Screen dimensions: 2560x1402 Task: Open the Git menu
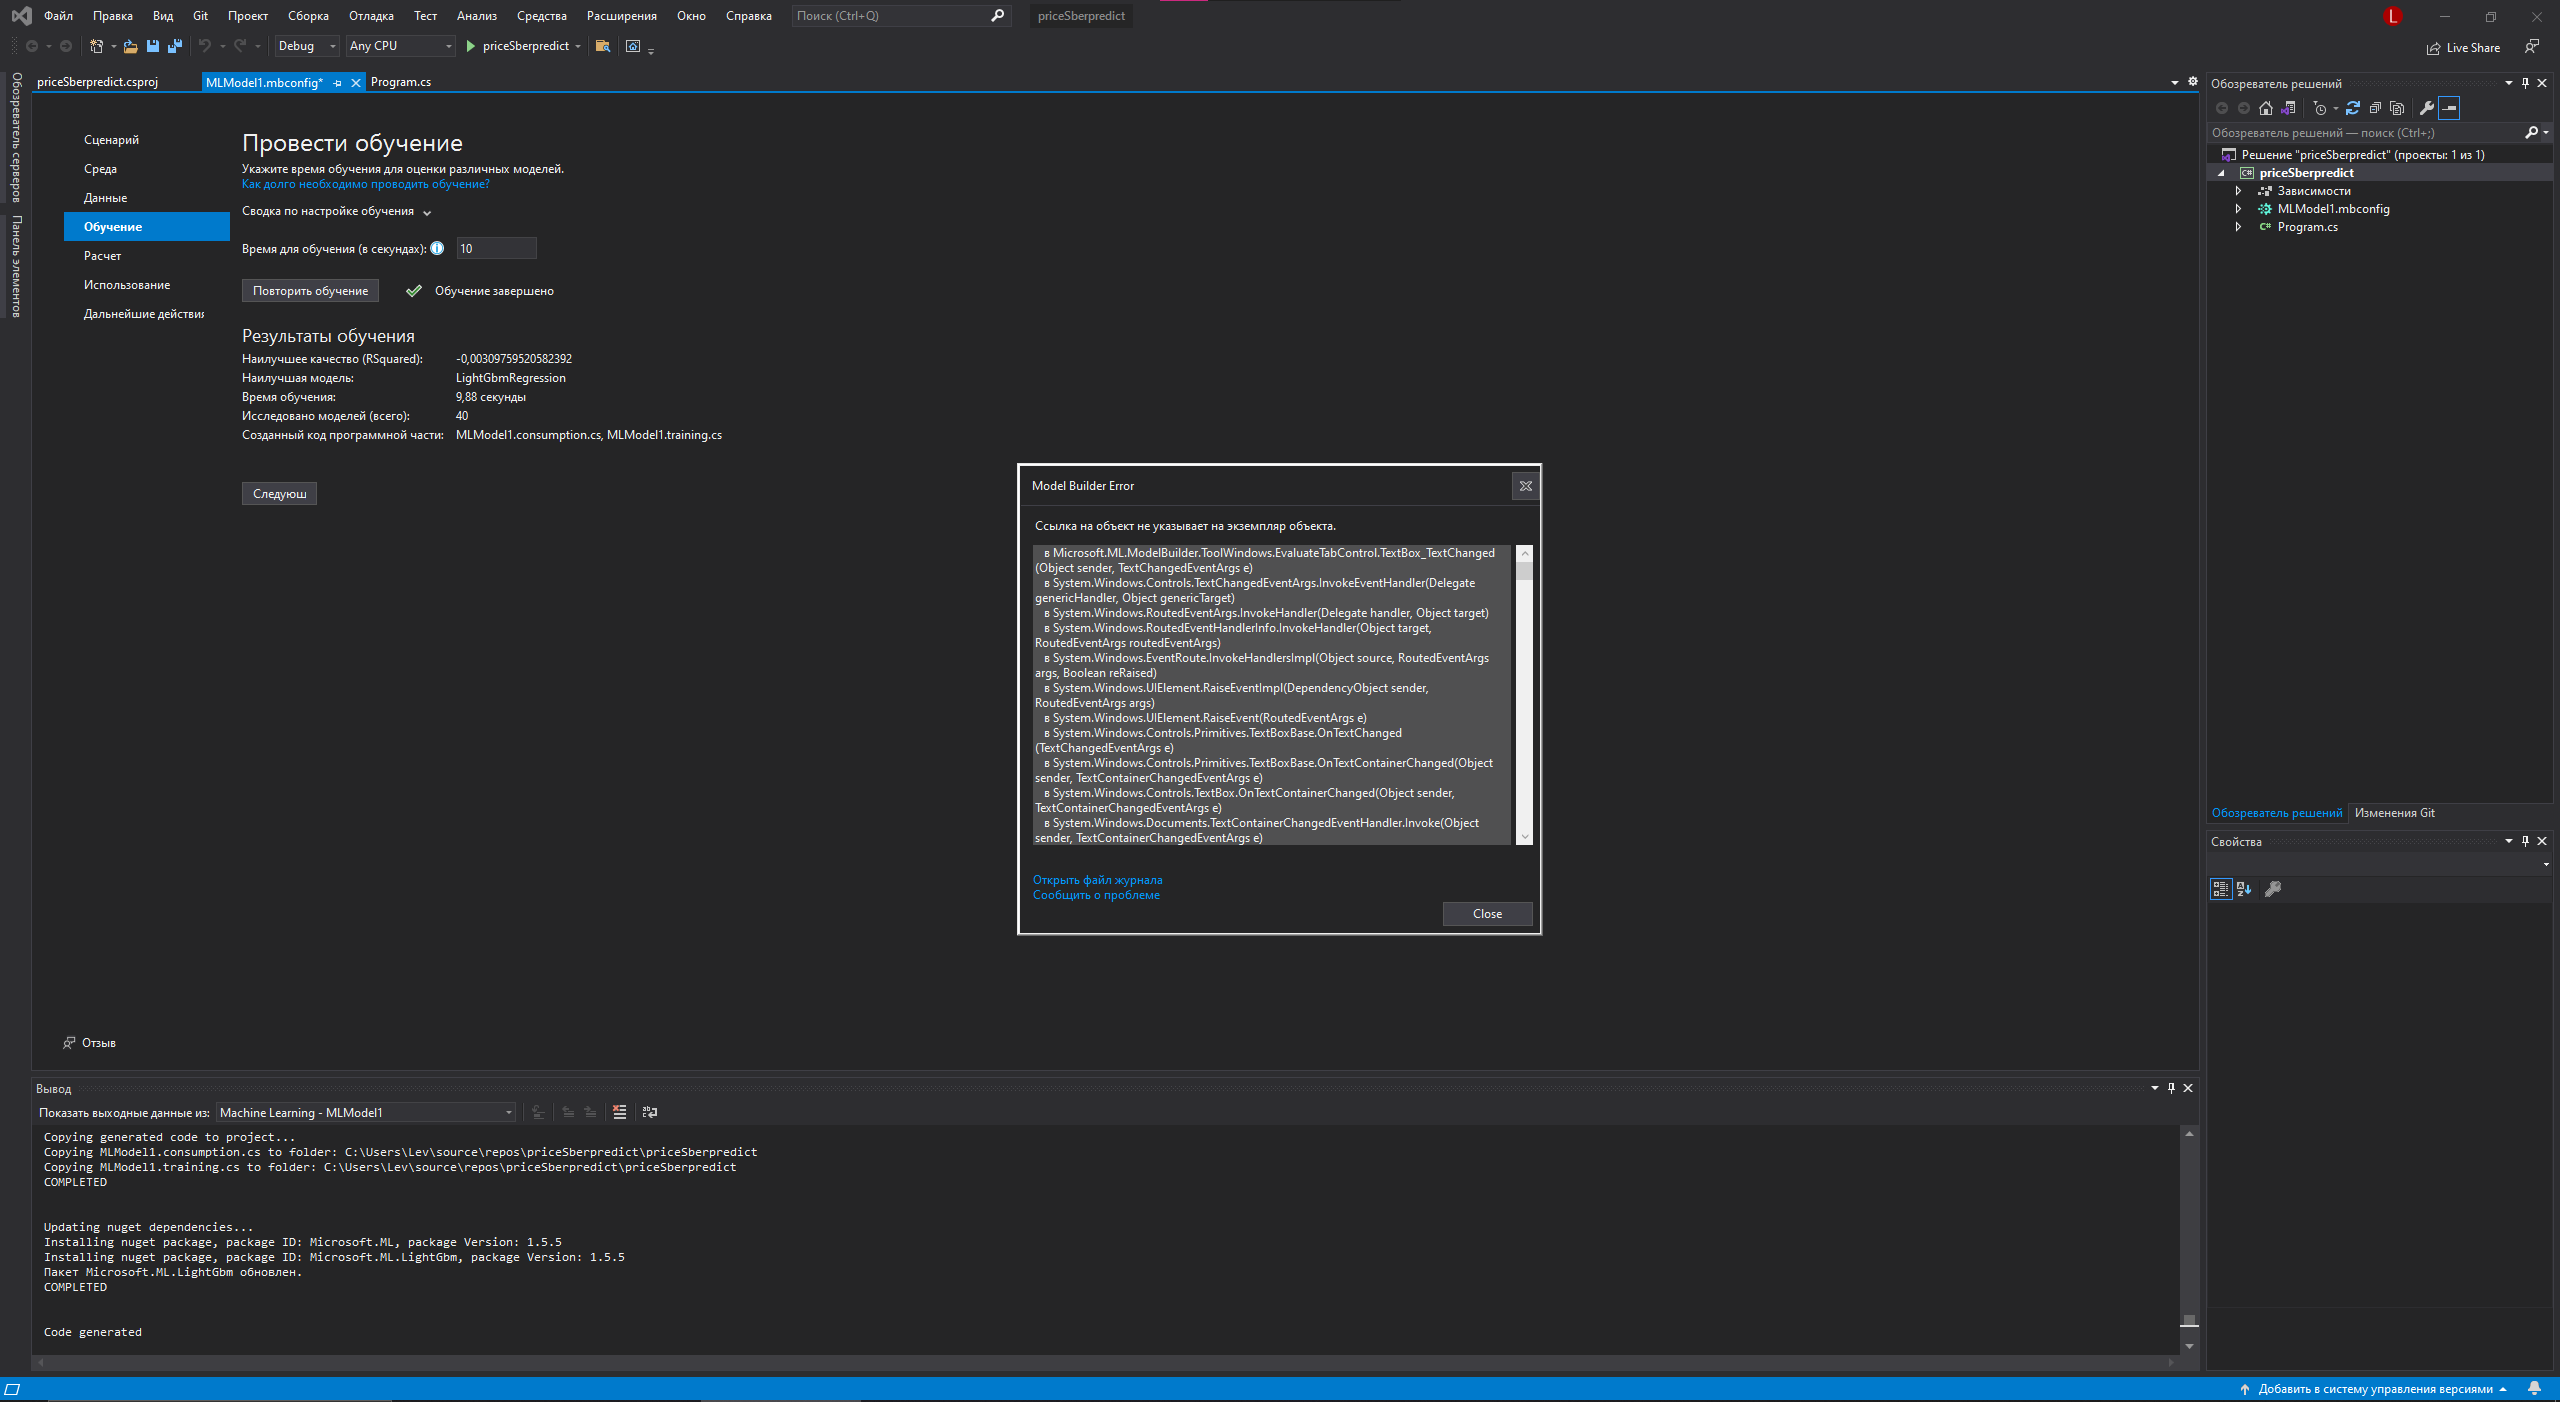click(199, 16)
